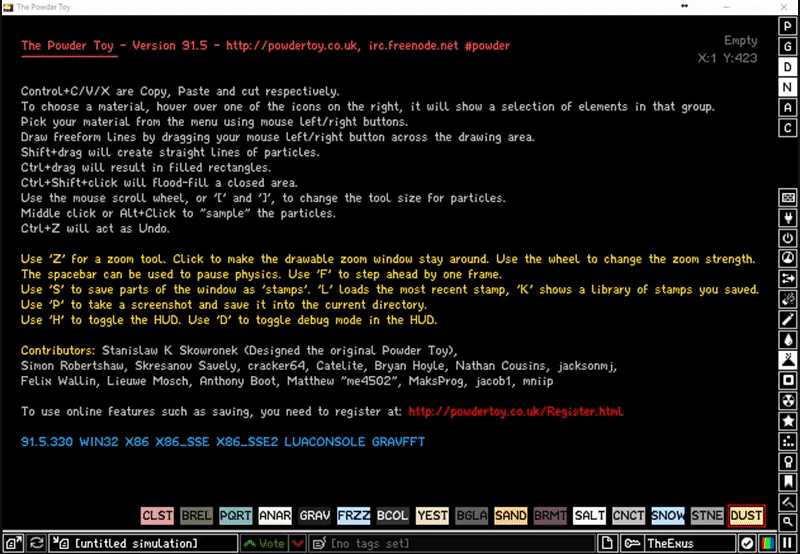
Task: Click the powdertoy.co.uk Register.html link
Action: pyautogui.click(x=516, y=412)
